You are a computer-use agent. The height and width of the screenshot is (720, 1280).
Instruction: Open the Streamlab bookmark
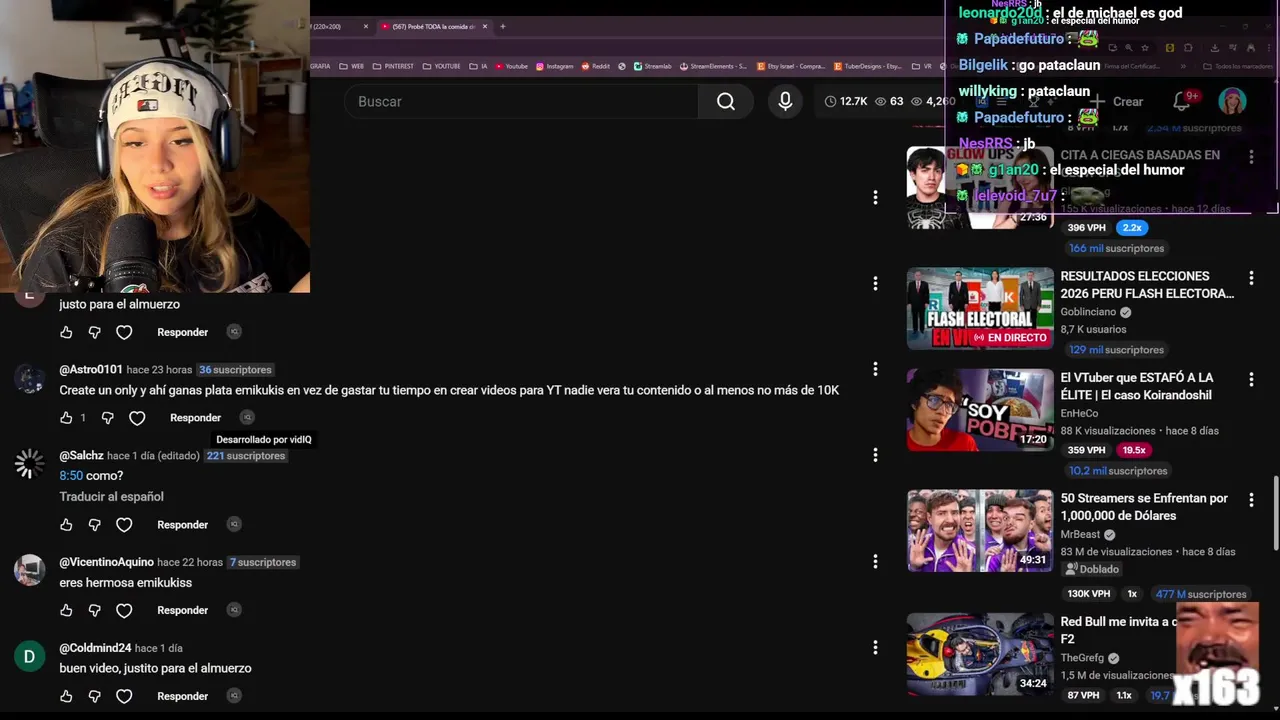pos(652,66)
